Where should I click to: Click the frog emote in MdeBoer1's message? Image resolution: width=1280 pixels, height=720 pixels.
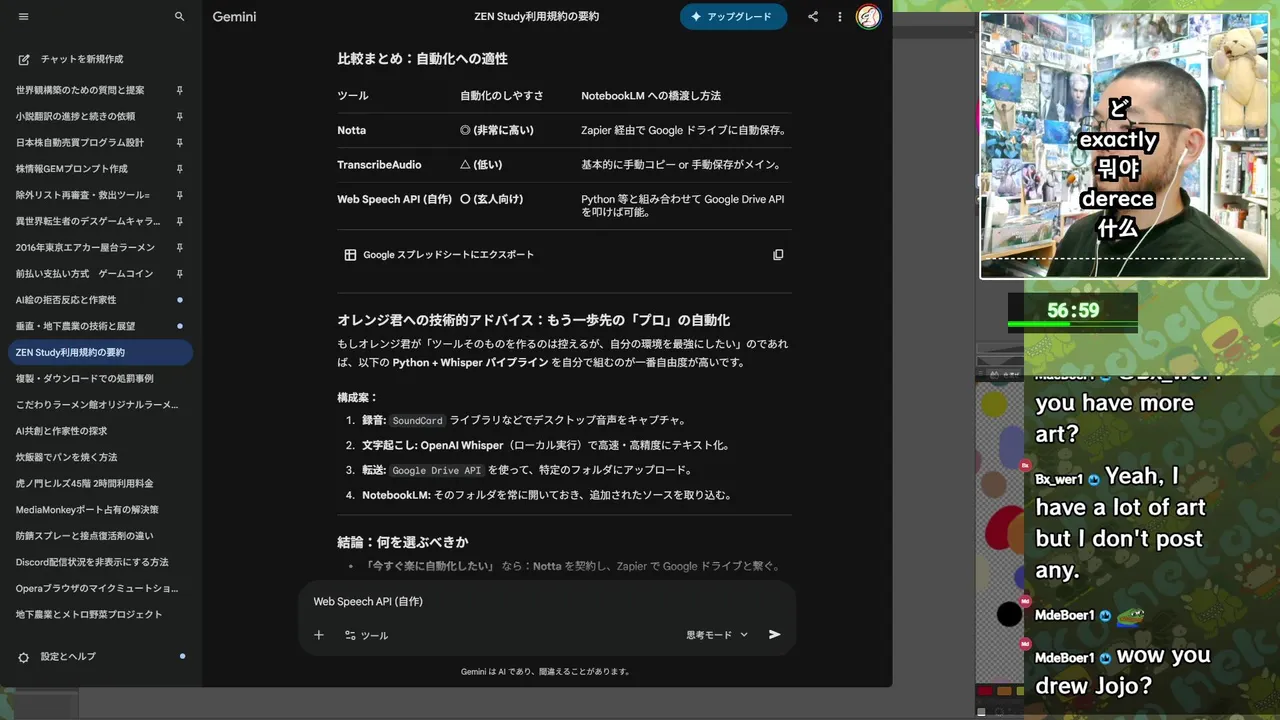tap(1130, 616)
